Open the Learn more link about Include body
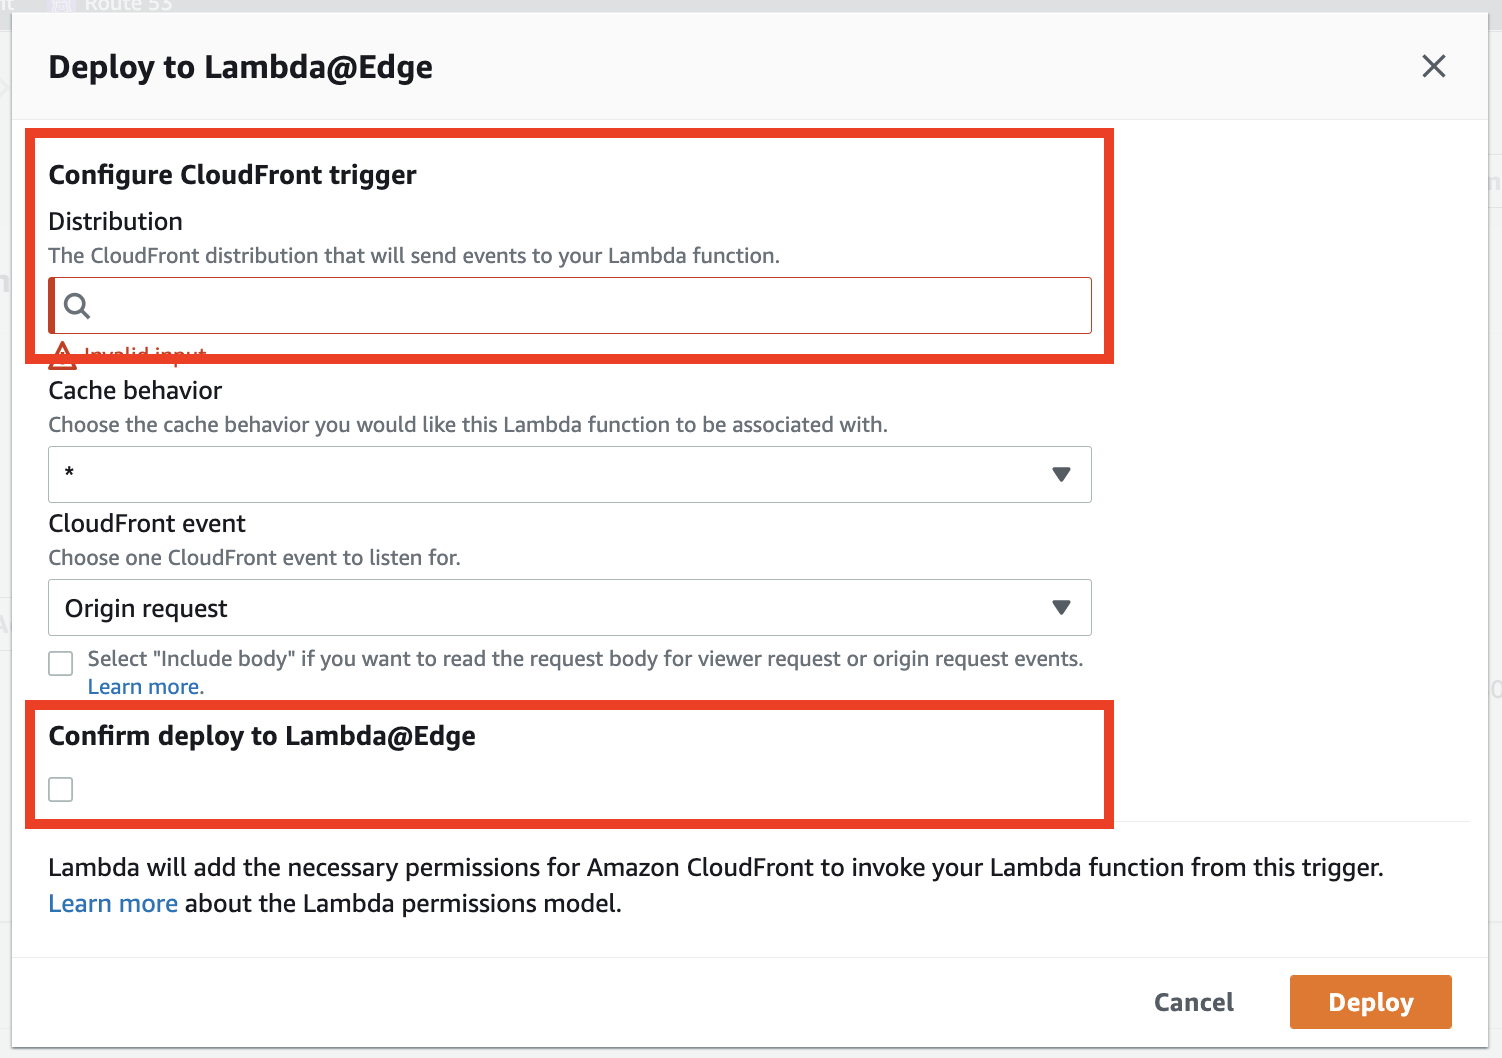This screenshot has width=1502, height=1058. coord(144,687)
